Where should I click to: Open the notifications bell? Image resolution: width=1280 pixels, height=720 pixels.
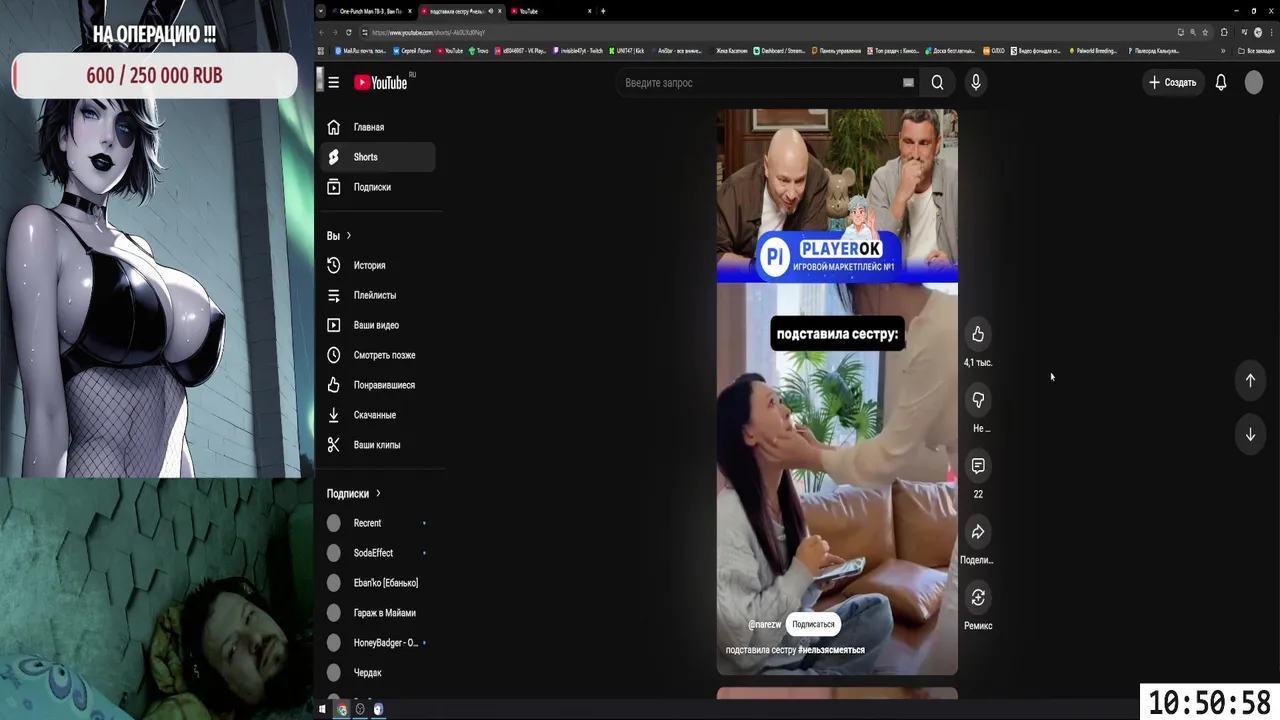(x=1221, y=83)
